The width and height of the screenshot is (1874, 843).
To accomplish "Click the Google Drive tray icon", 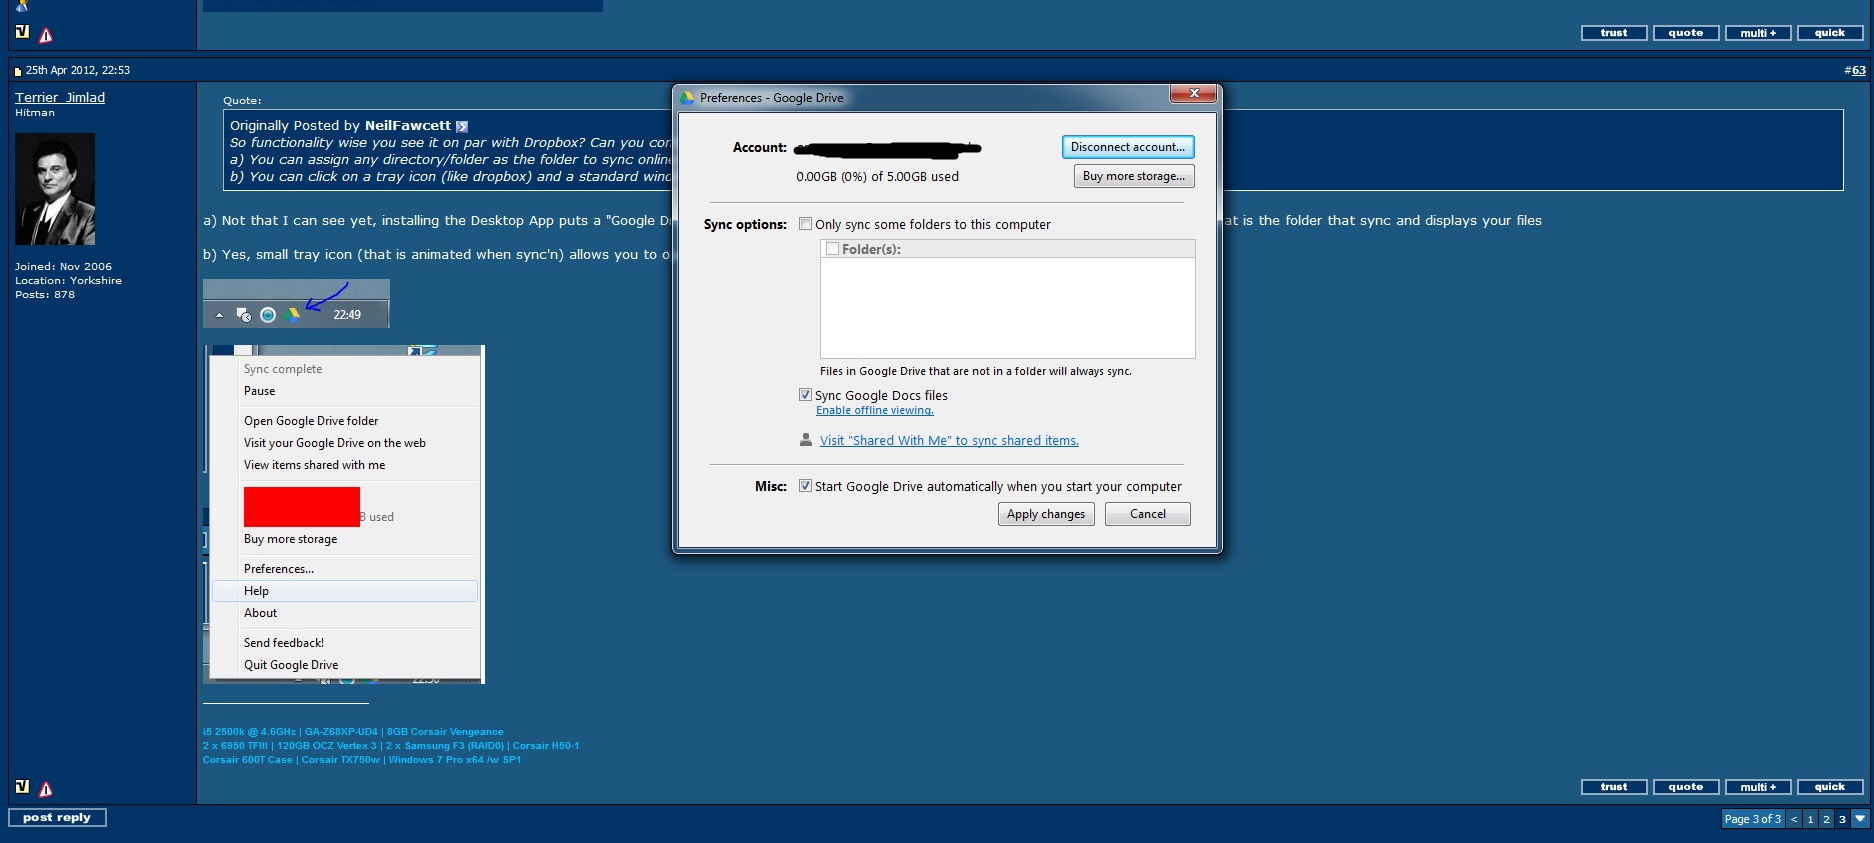I will [x=293, y=315].
